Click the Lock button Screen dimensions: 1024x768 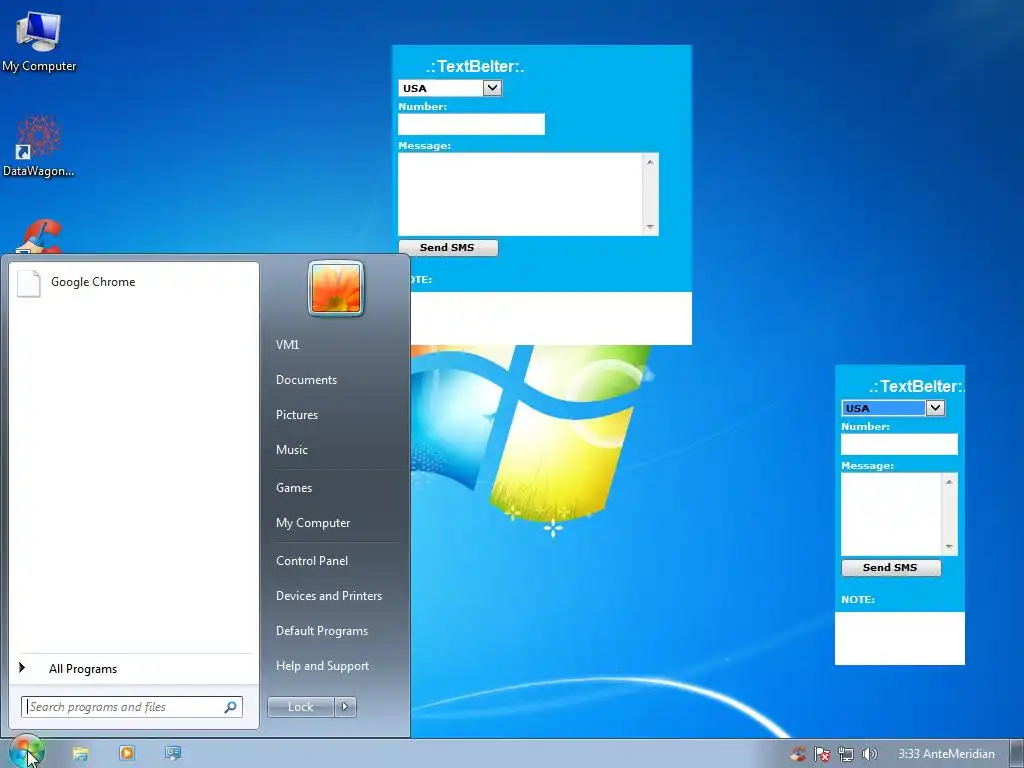click(300, 707)
